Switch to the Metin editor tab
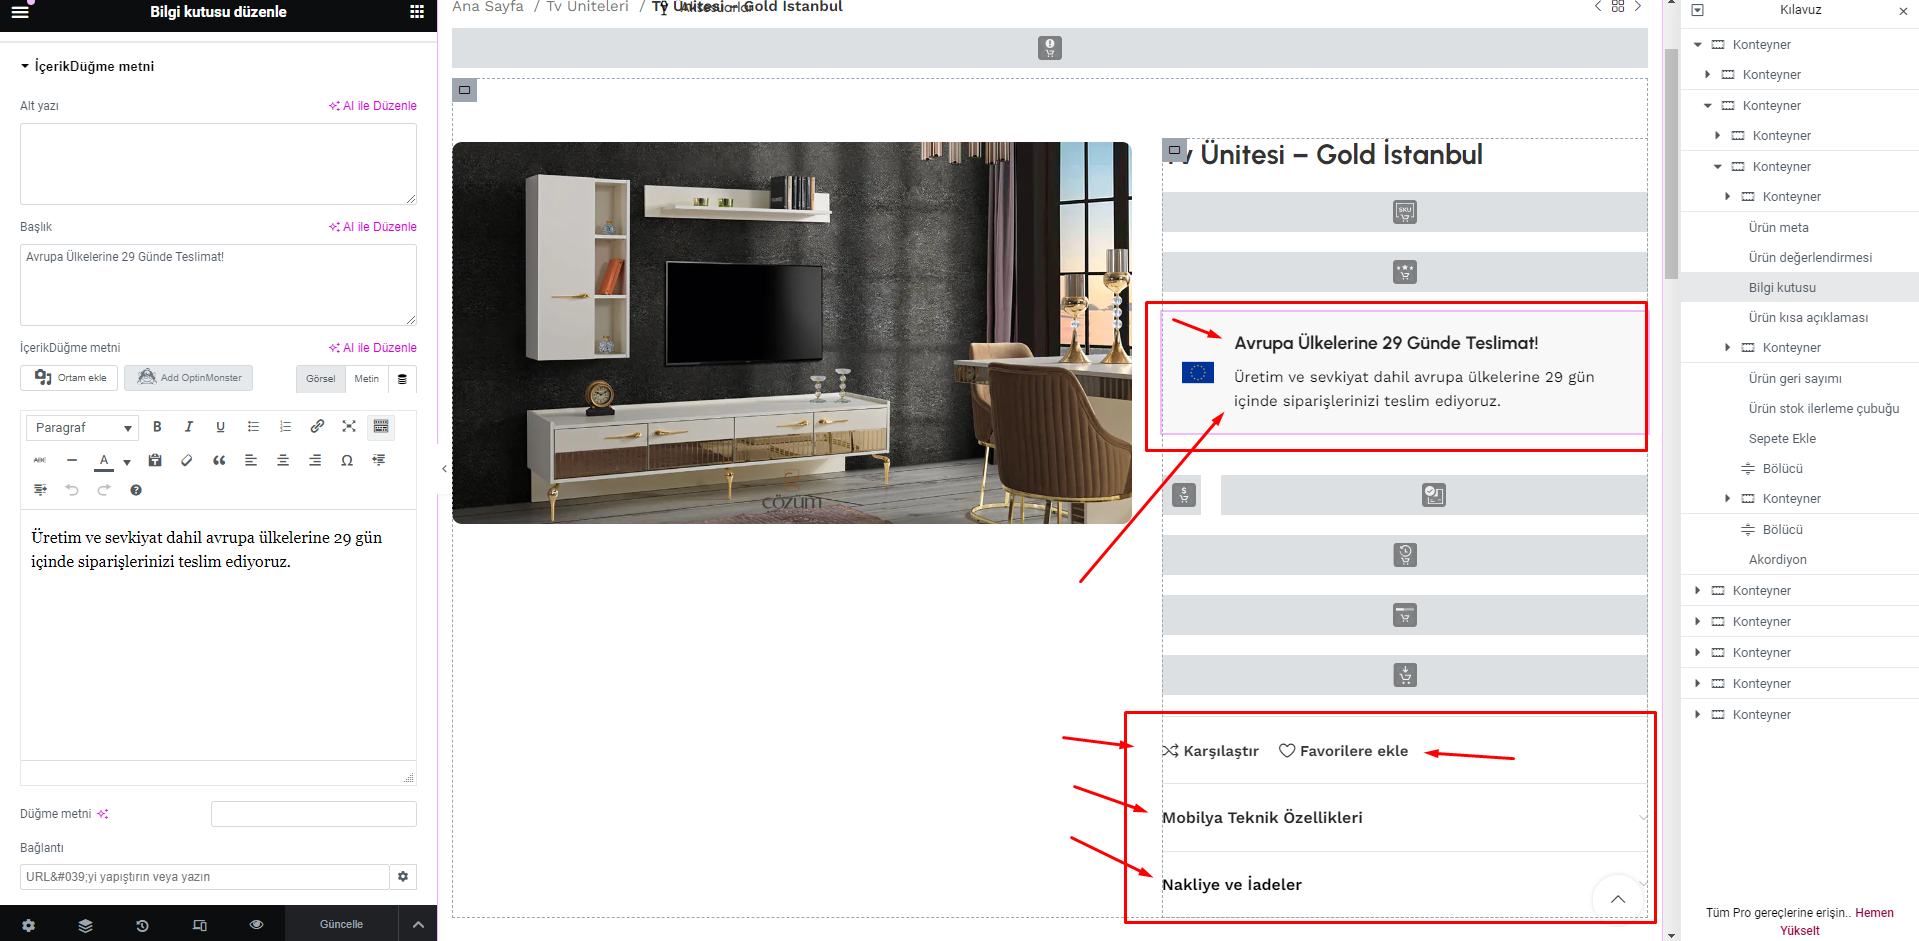The height and width of the screenshot is (941, 1919). point(367,379)
